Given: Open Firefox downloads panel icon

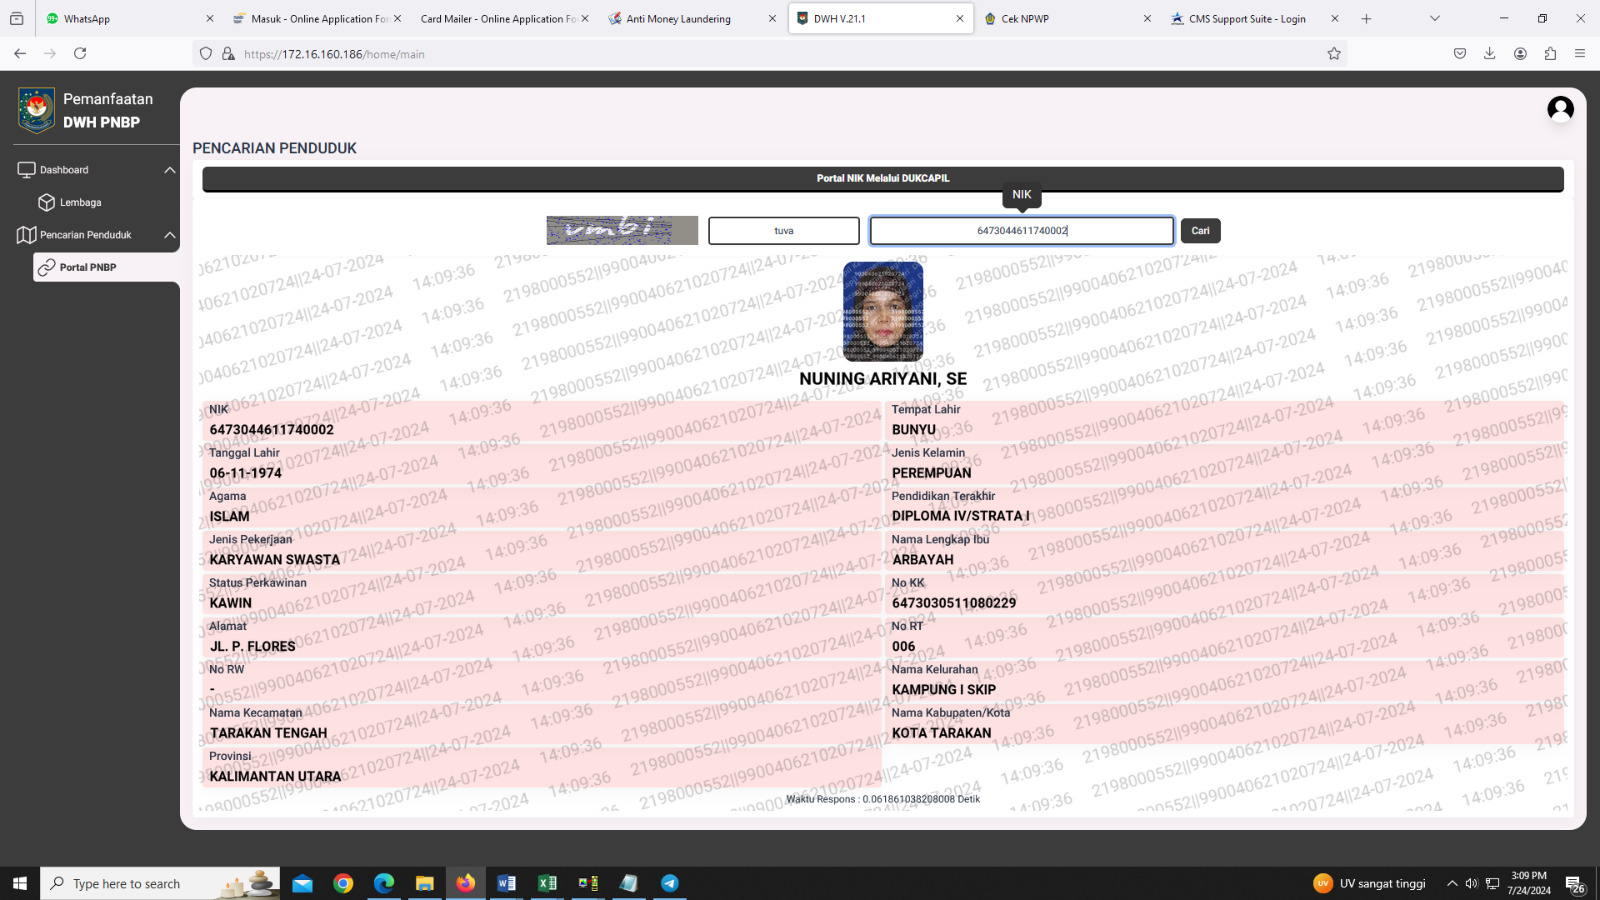Looking at the screenshot, I should (x=1489, y=54).
